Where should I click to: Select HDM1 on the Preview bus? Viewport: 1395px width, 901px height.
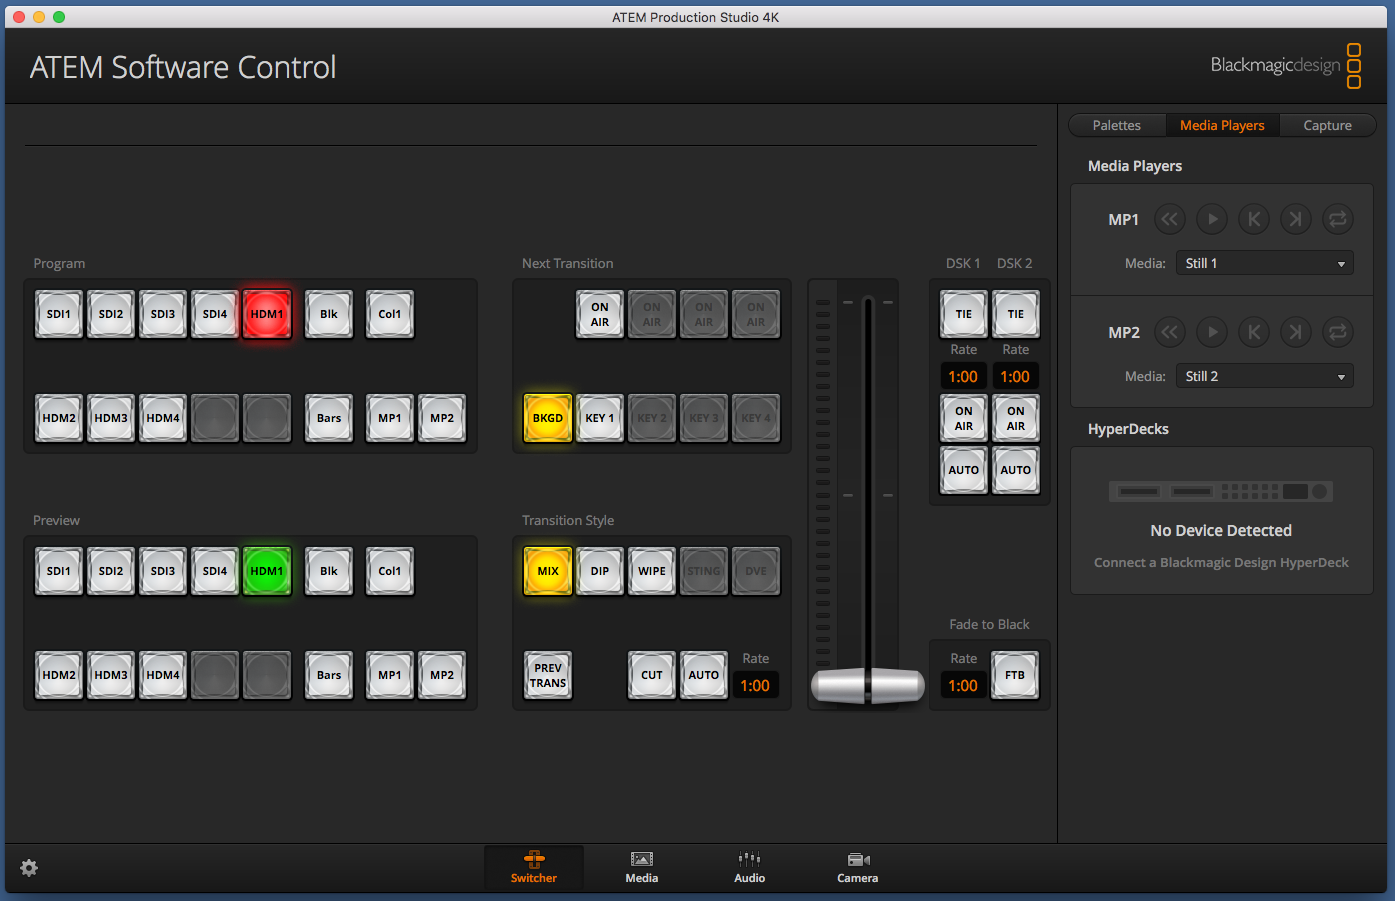[267, 571]
